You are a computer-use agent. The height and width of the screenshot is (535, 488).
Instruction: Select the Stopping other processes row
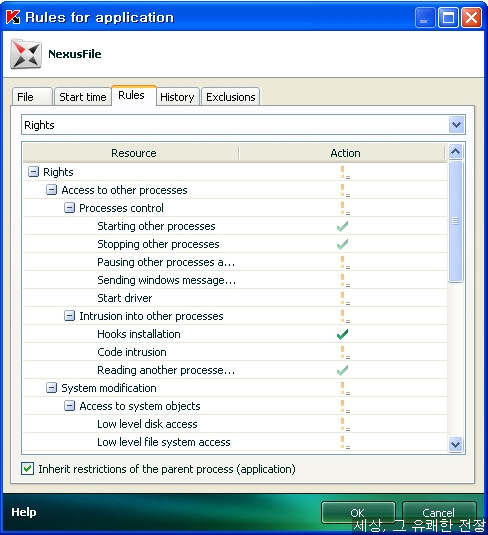(235, 244)
